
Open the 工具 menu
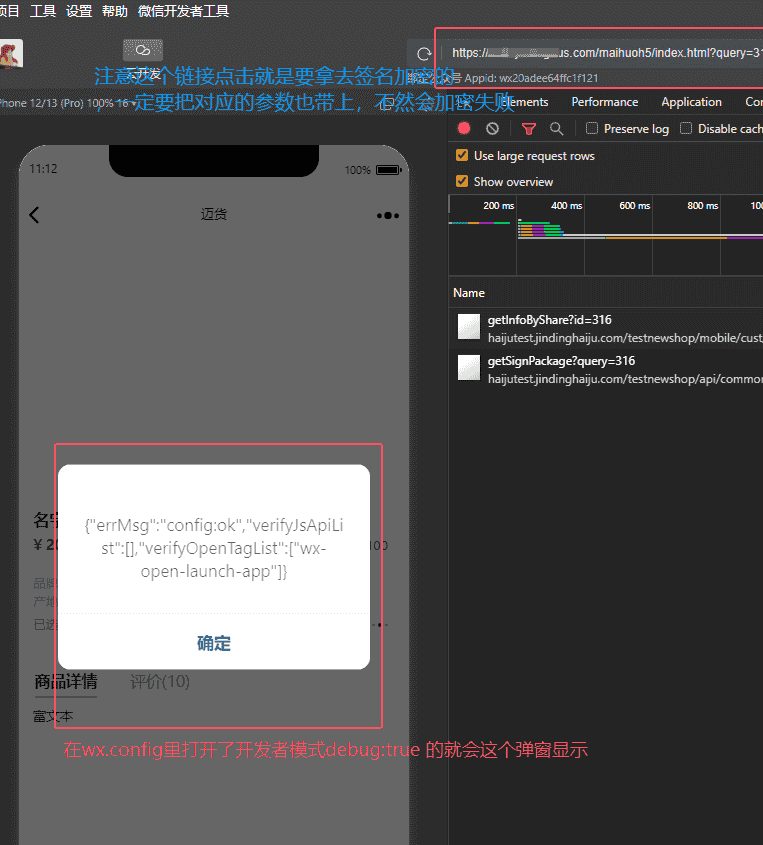[x=43, y=11]
